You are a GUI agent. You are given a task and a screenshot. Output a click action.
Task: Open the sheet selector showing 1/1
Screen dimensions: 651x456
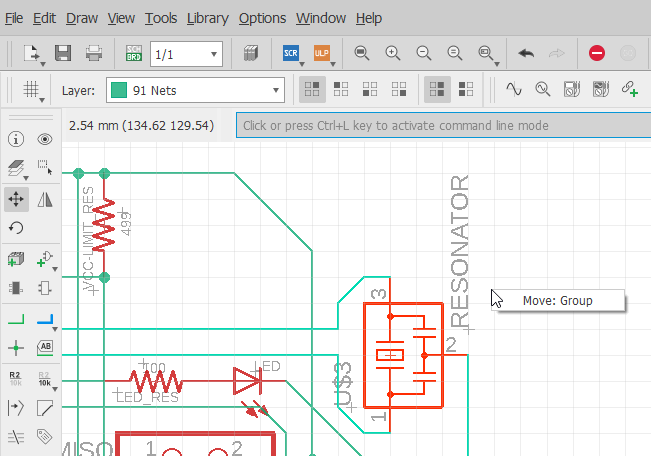pos(186,54)
